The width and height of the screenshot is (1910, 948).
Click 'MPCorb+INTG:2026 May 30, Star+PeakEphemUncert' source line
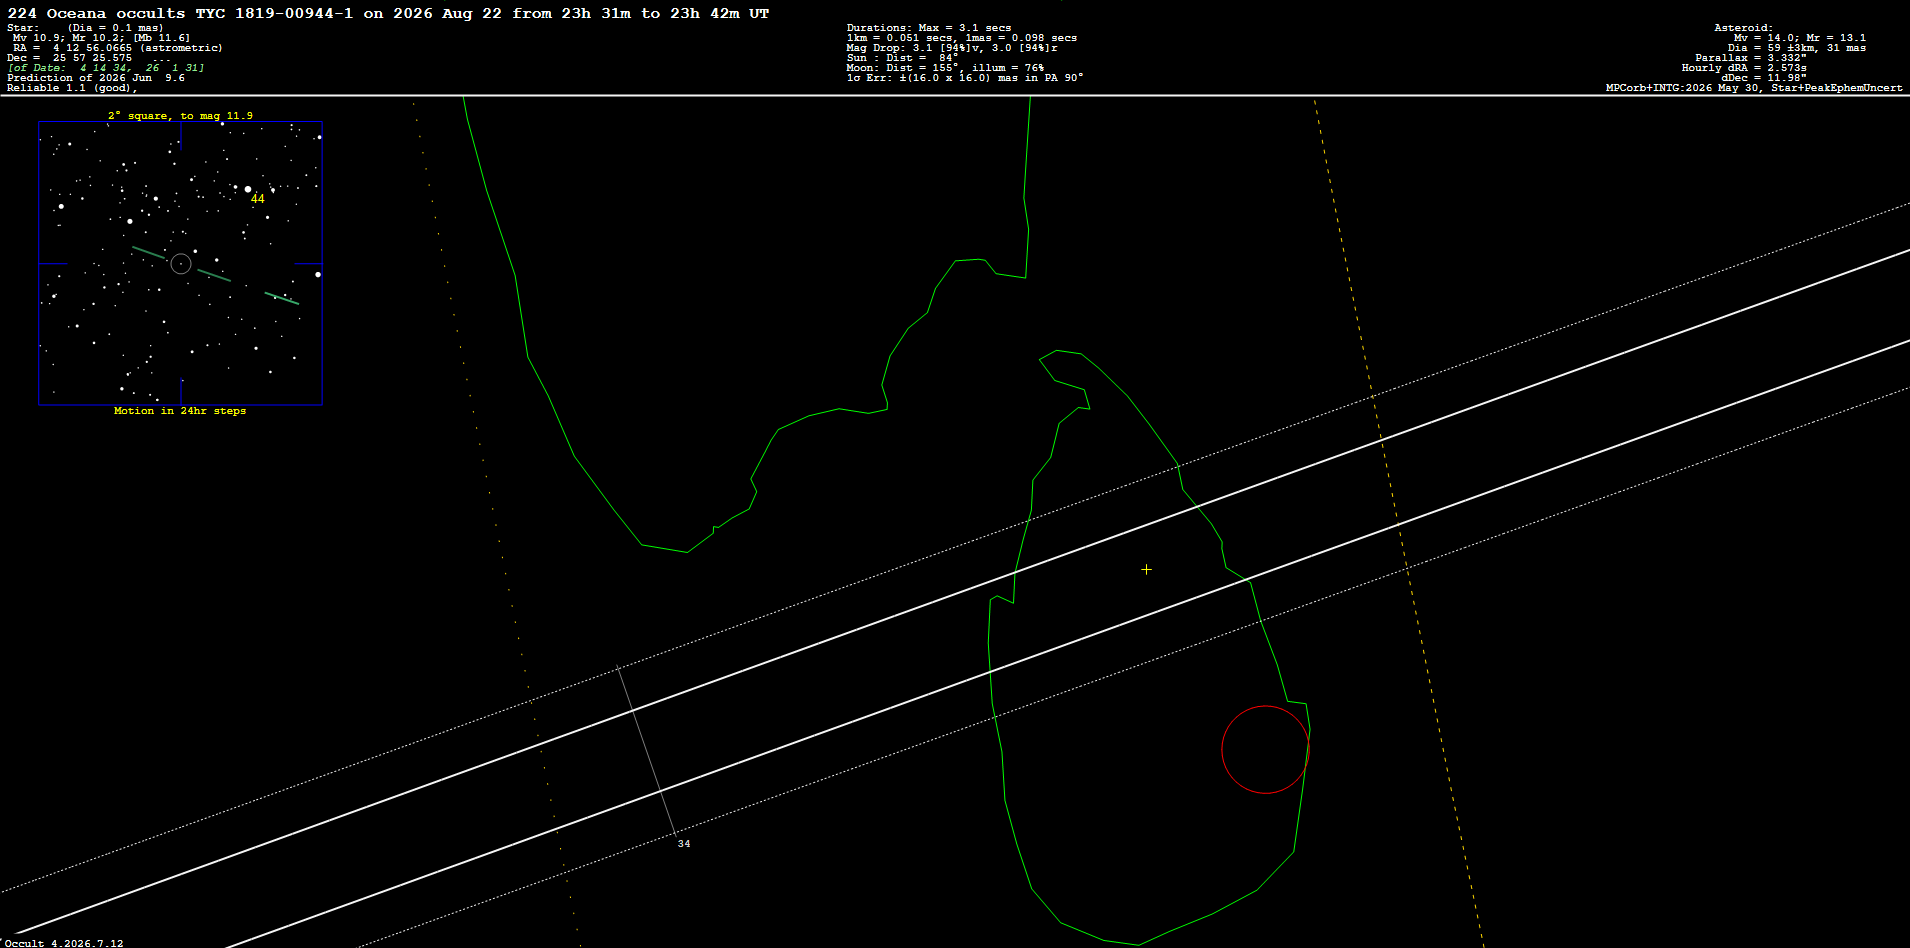point(1754,88)
